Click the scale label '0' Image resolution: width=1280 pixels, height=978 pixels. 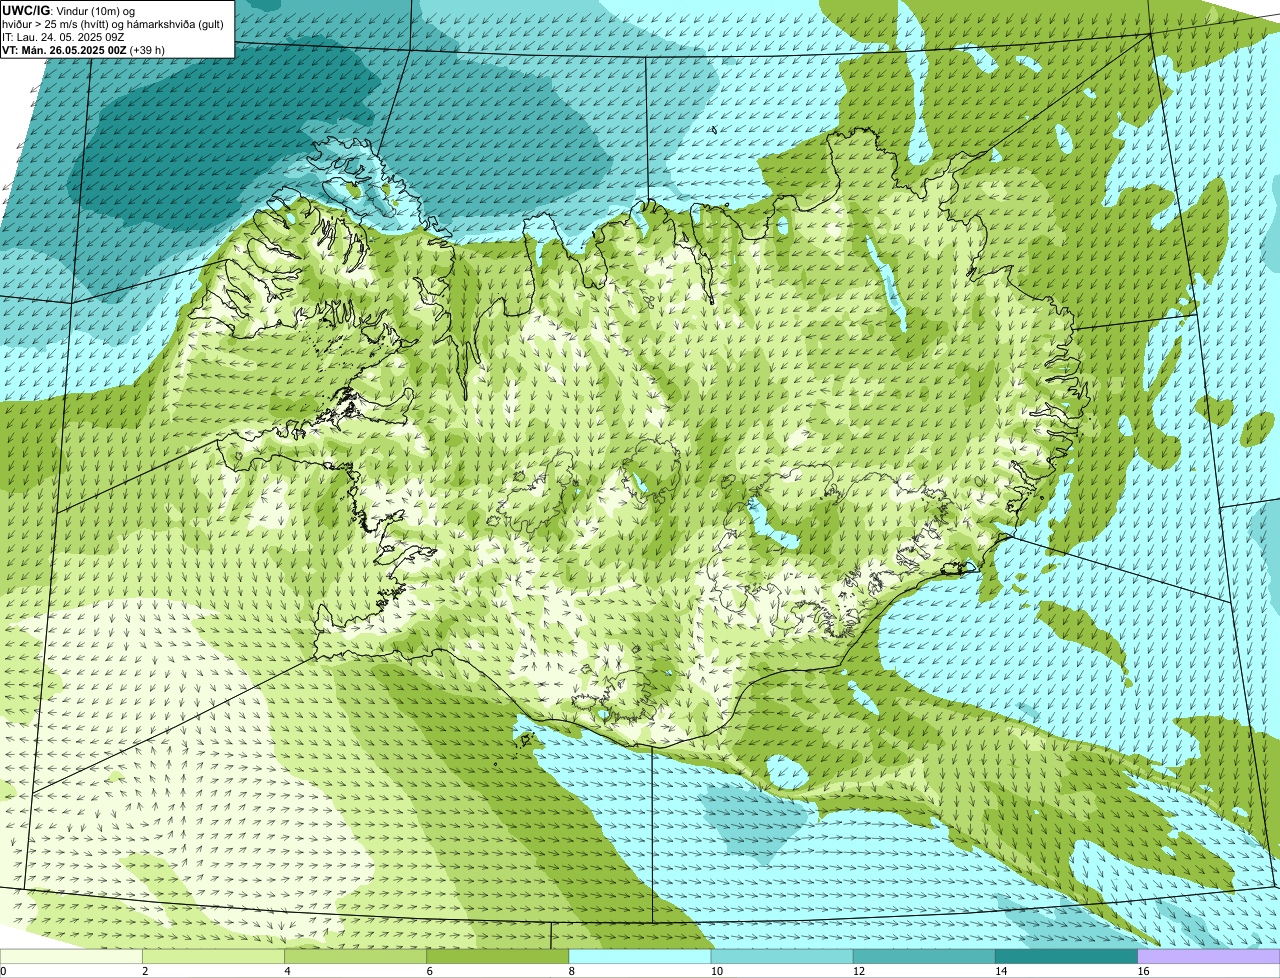click(x=3, y=971)
